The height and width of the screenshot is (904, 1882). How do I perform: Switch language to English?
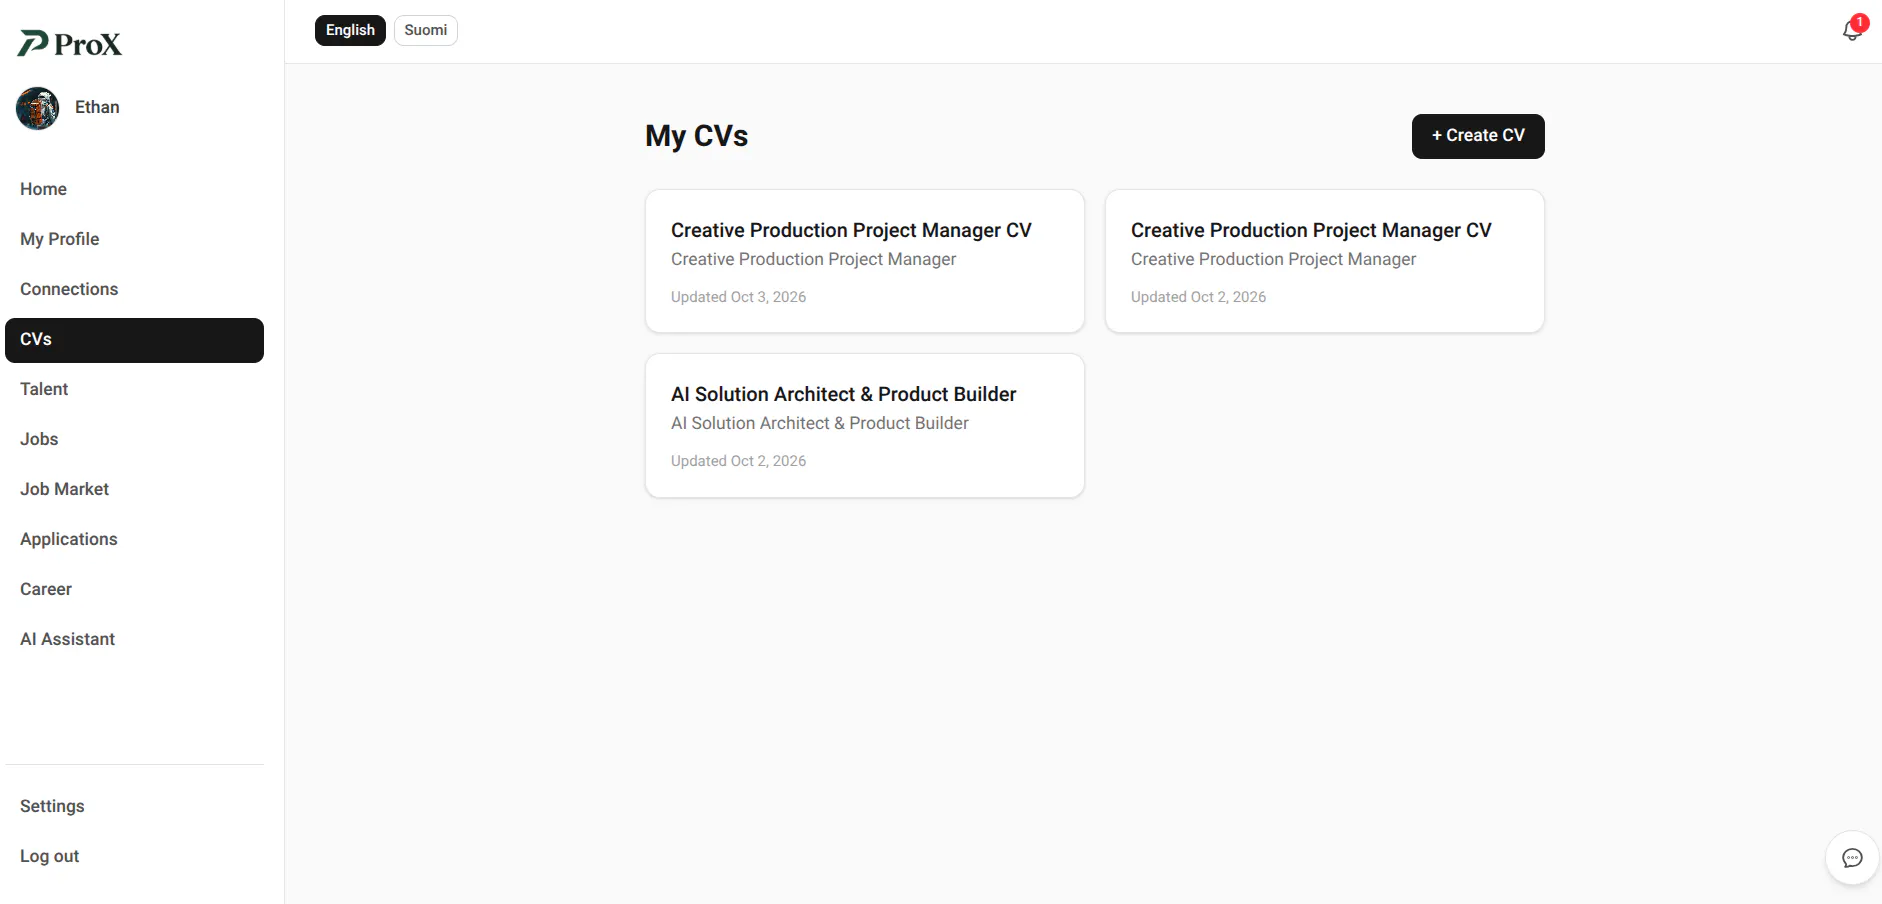pyautogui.click(x=350, y=30)
